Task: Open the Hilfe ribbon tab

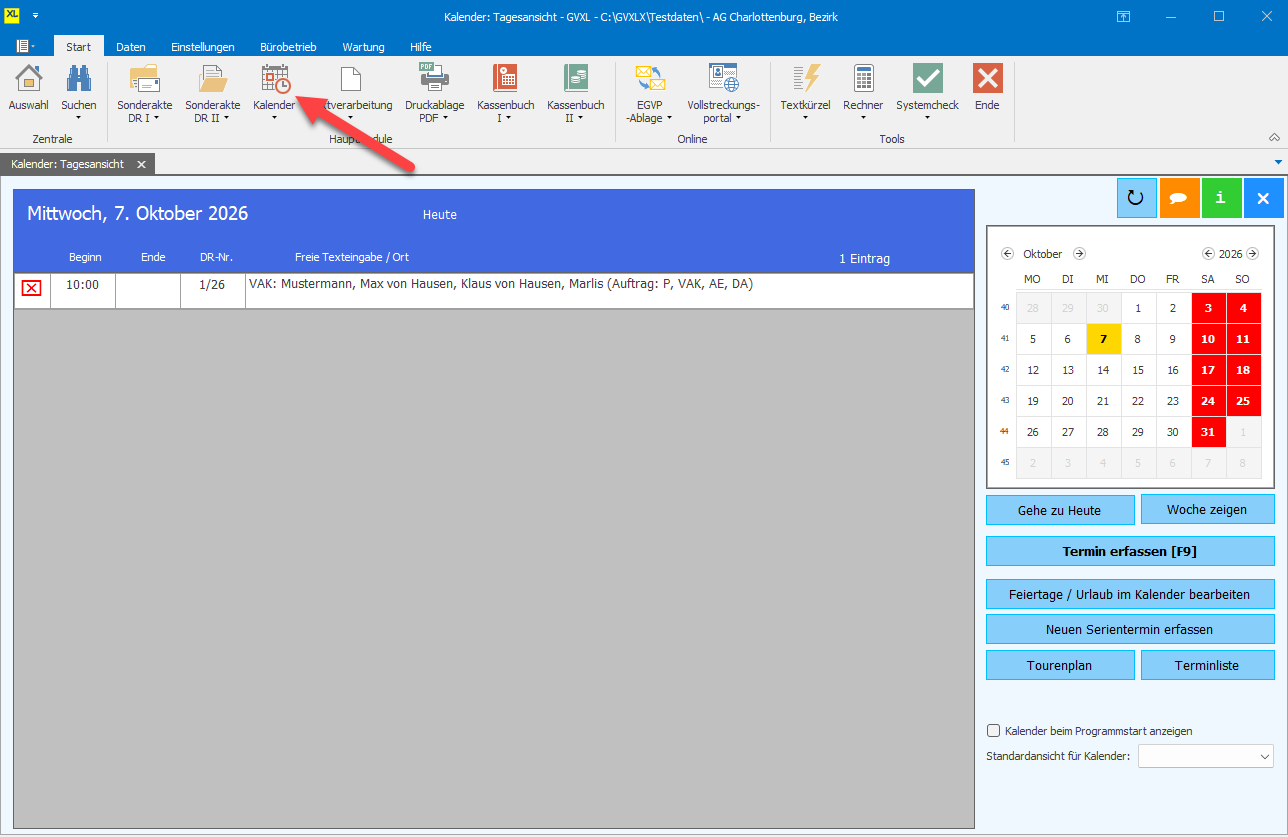Action: (x=421, y=47)
